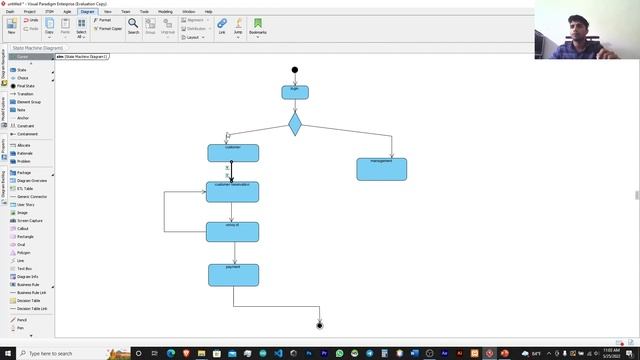This screenshot has width=640, height=360.
Task: Open the Modeling menu tab
Action: (165, 11)
